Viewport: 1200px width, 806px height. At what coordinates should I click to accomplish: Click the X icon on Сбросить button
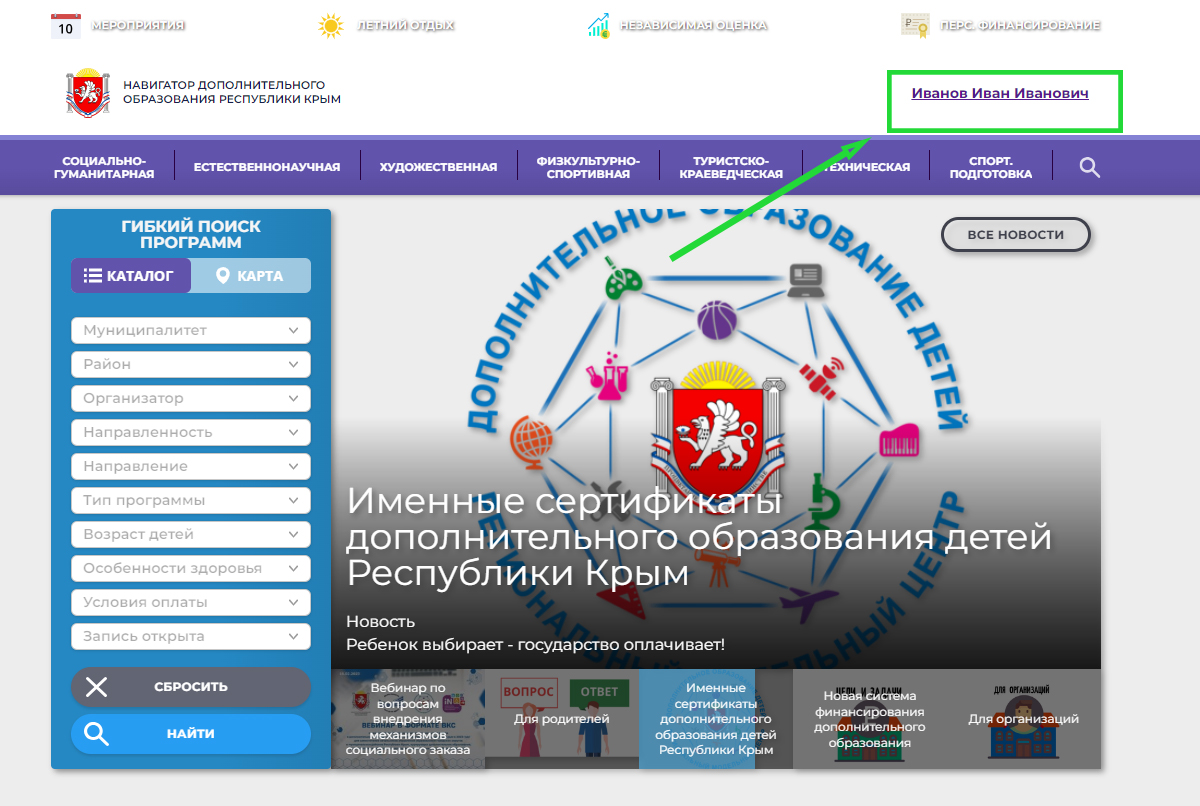(97, 687)
